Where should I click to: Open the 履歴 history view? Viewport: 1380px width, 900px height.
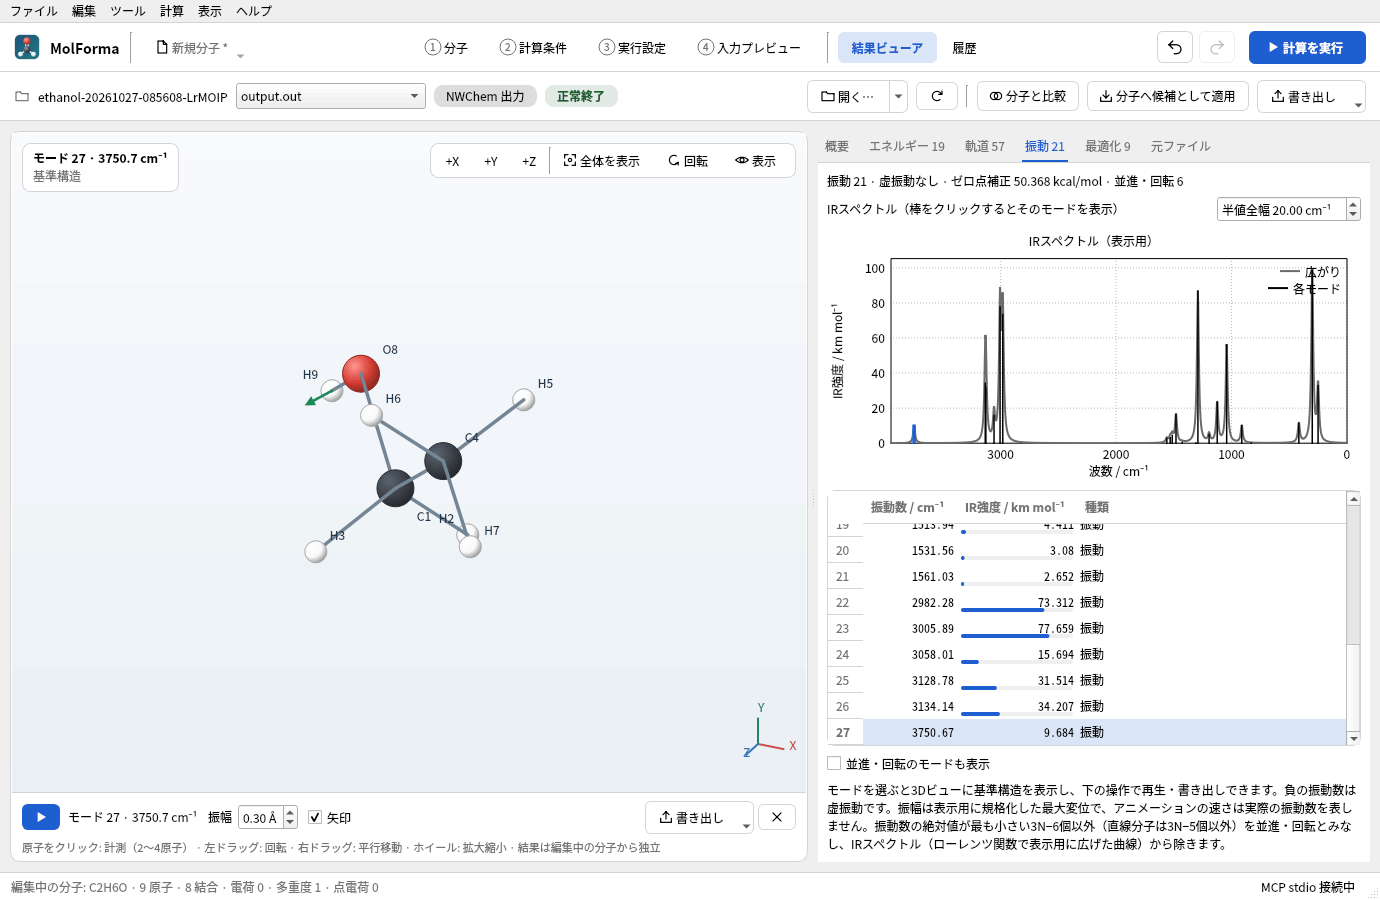[964, 47]
